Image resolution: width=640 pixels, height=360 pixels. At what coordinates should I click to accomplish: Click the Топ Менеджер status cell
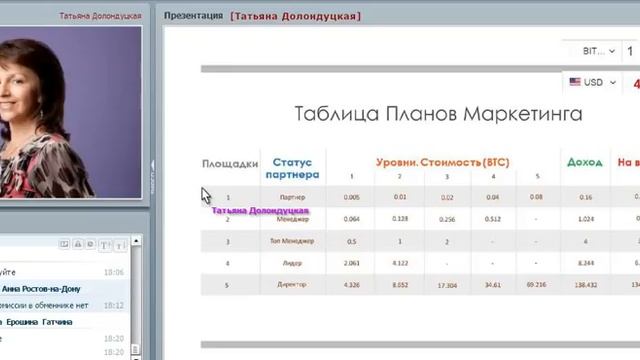click(292, 241)
